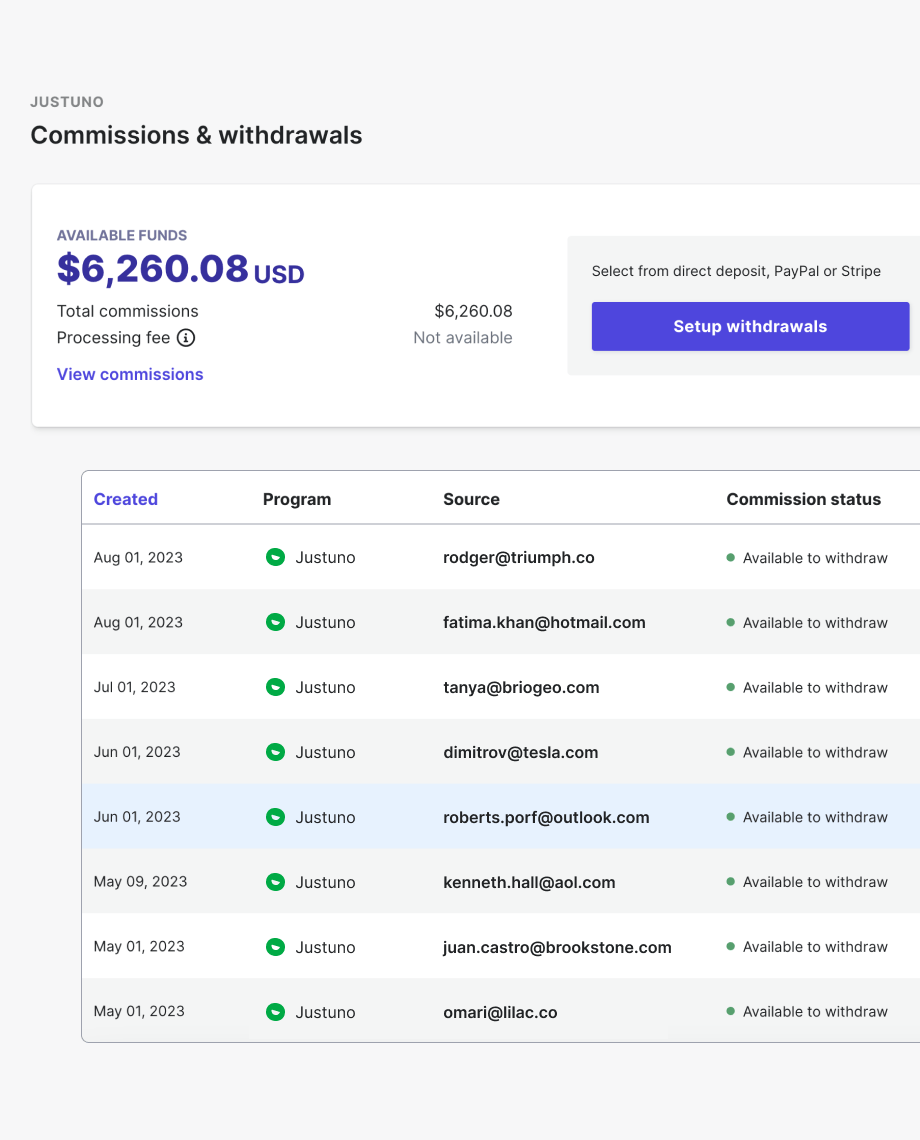
Task: Click the Source column header
Action: point(471,499)
